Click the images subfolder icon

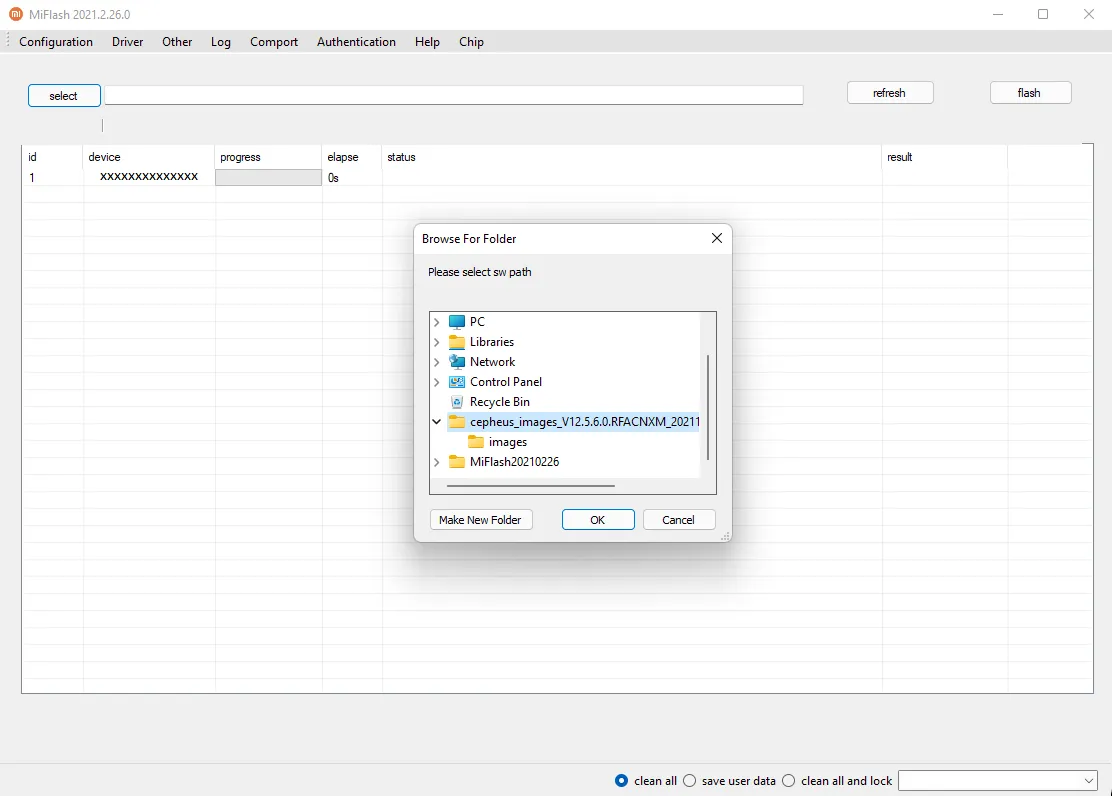coord(476,442)
